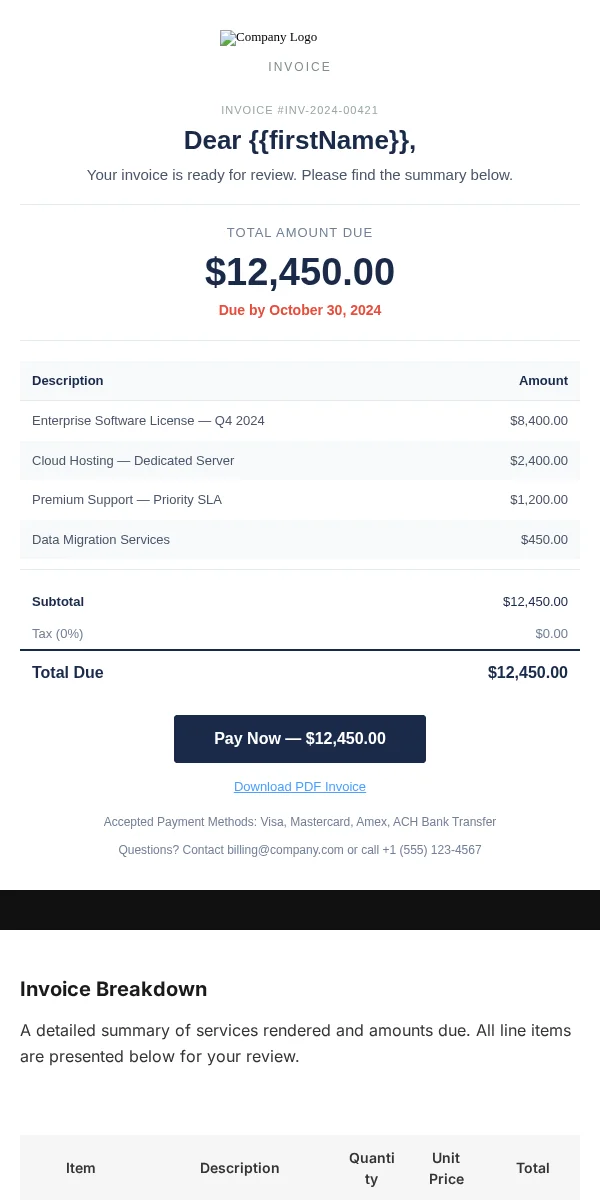Click the Company Logo image
Image resolution: width=600 pixels, height=1200 pixels.
point(268,38)
